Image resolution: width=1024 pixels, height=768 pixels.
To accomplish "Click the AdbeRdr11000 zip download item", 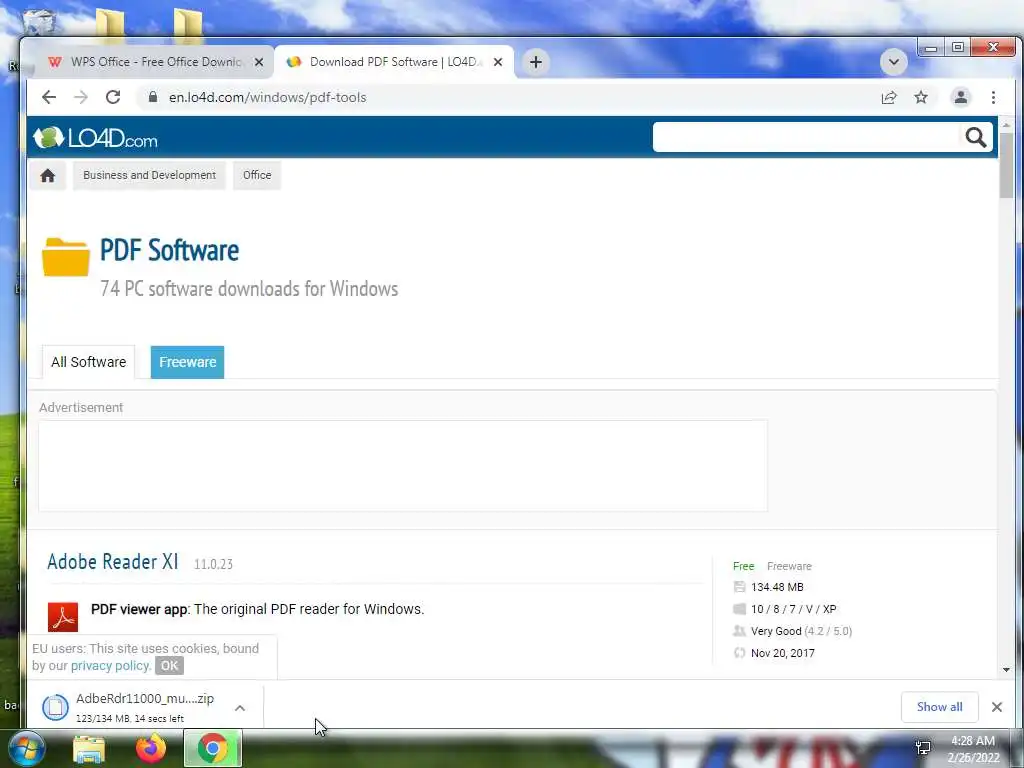I will tap(130, 707).
